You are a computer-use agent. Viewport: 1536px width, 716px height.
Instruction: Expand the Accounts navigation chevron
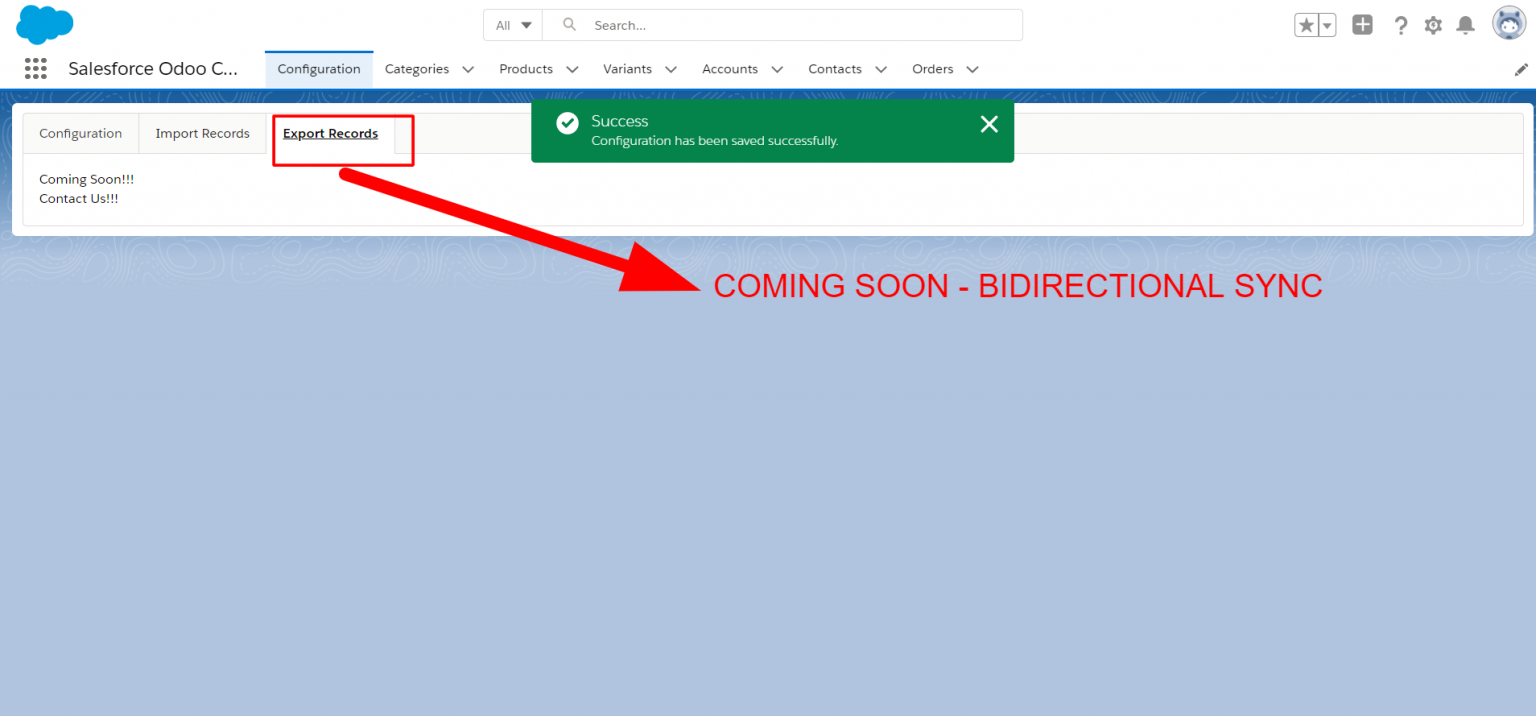pyautogui.click(x=777, y=69)
